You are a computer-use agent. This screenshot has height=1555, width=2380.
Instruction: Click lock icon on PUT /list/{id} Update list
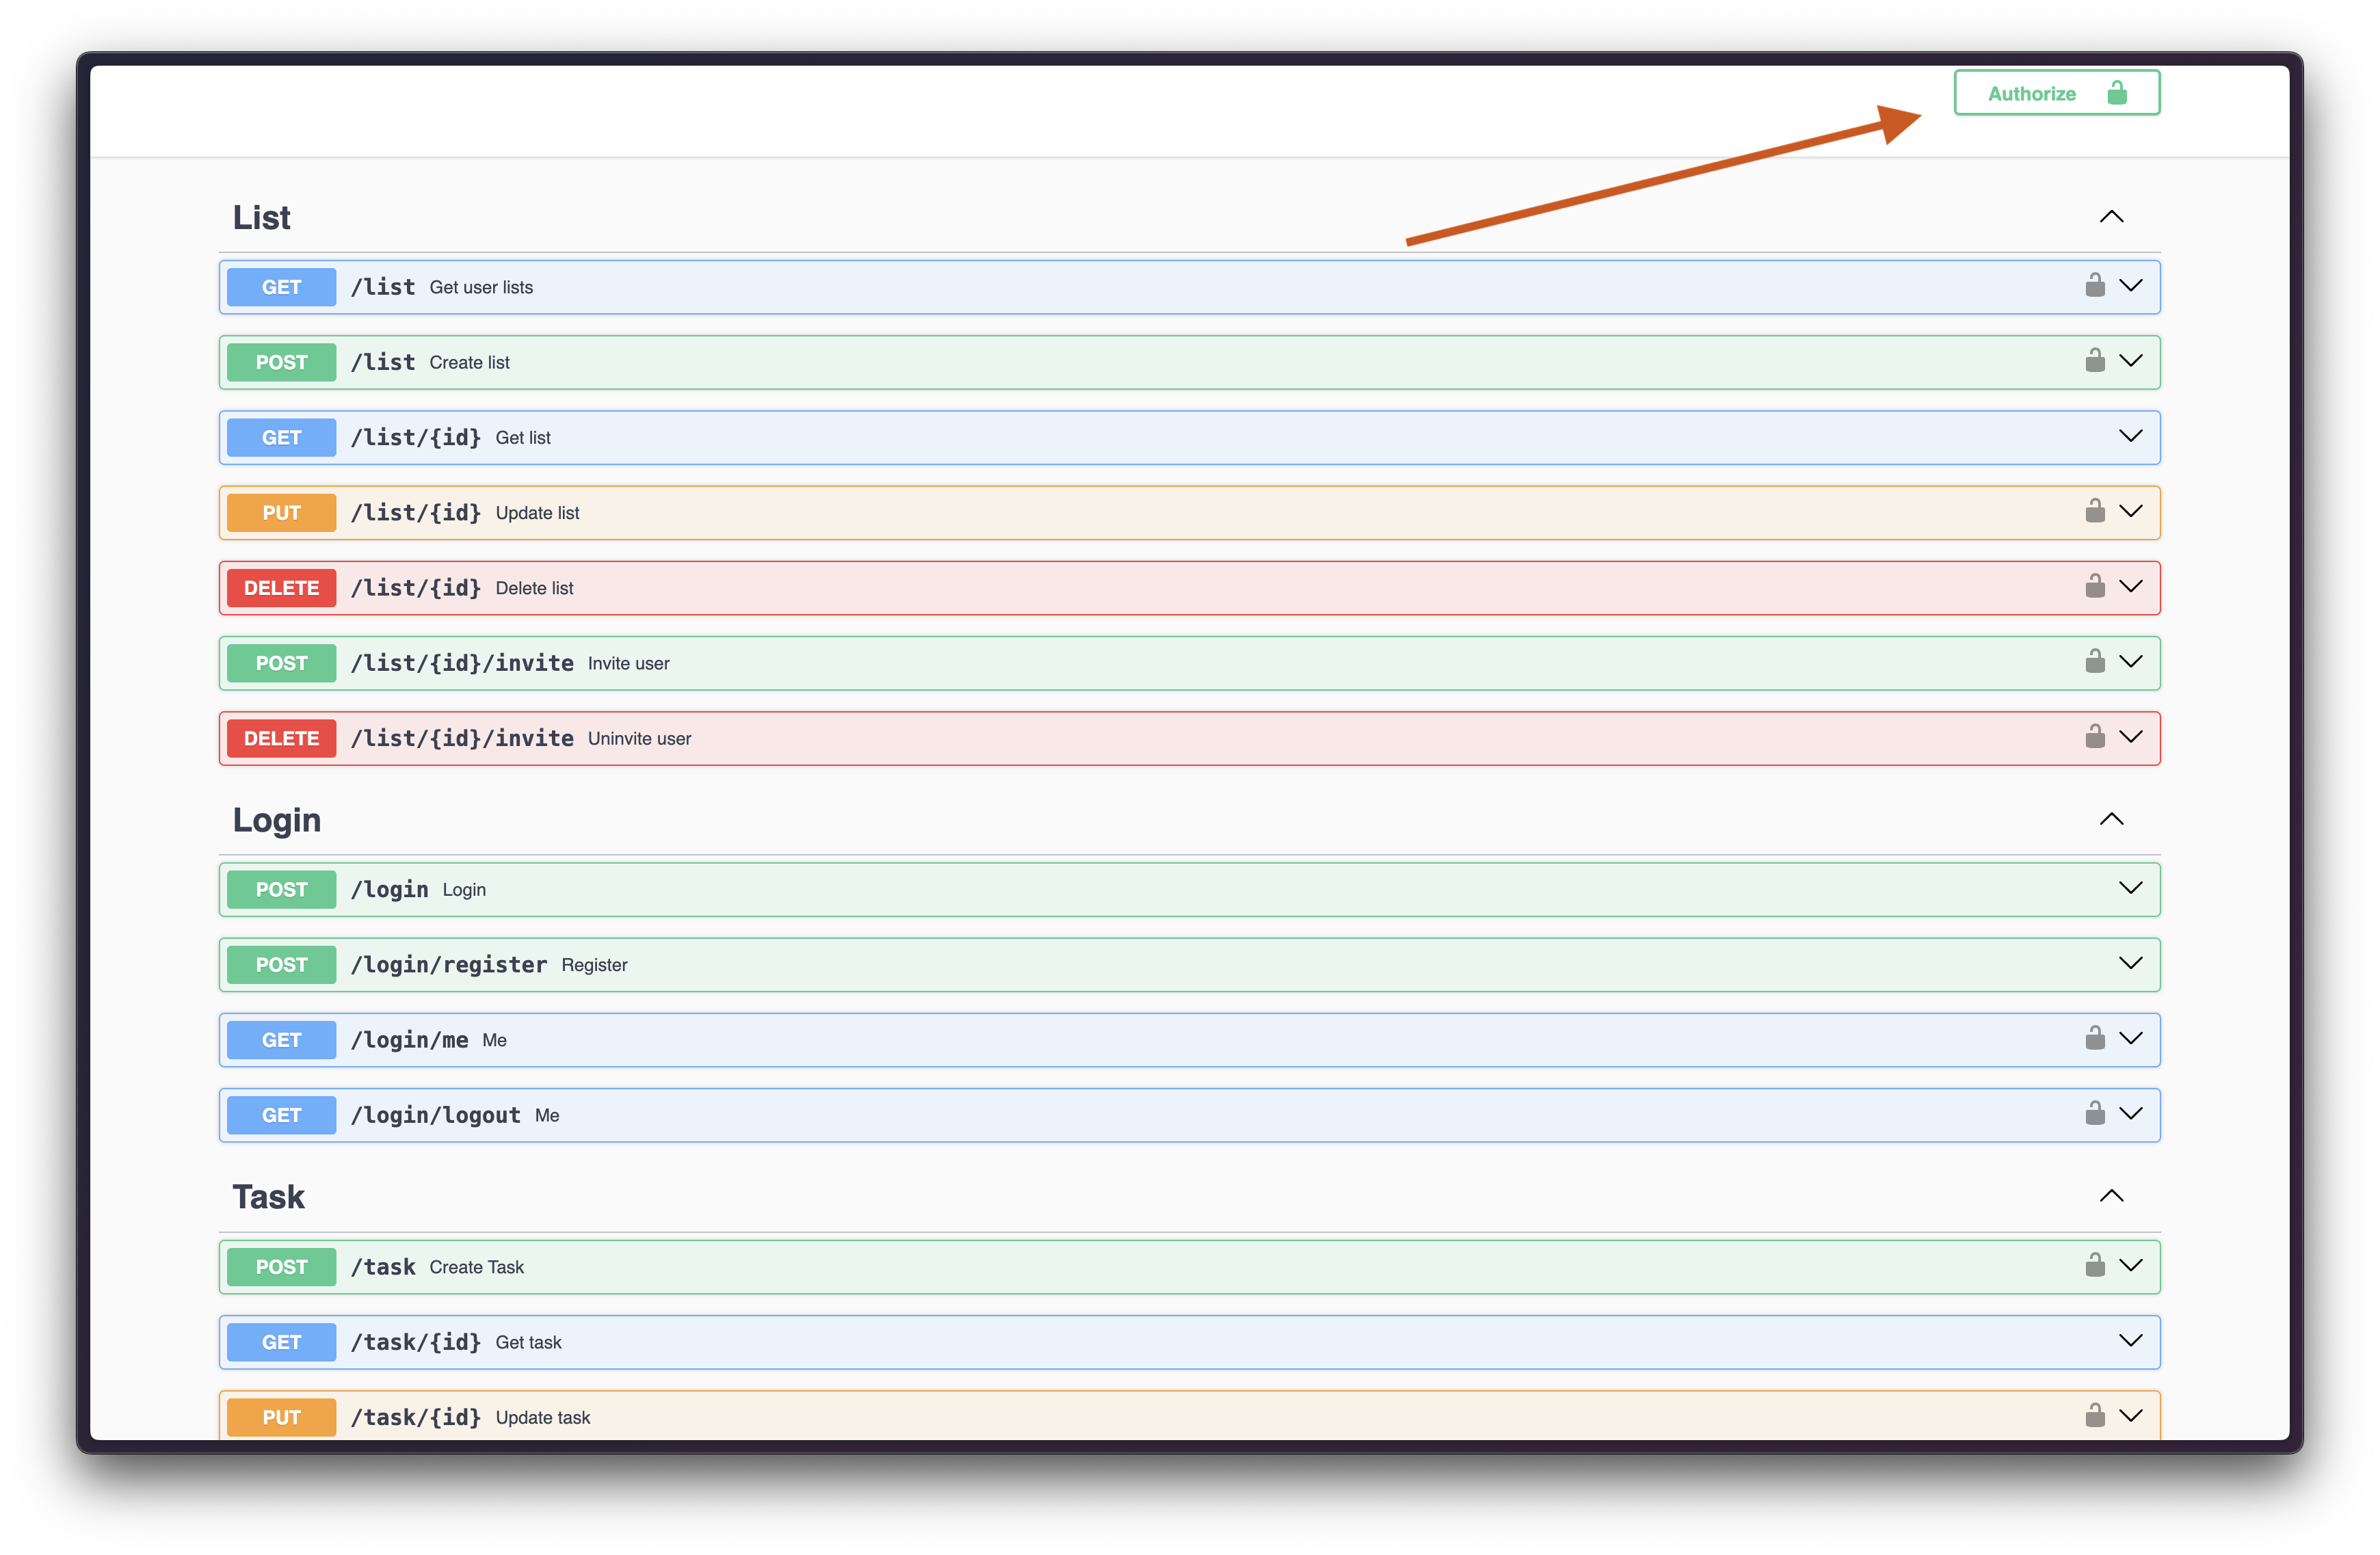[x=2094, y=511]
